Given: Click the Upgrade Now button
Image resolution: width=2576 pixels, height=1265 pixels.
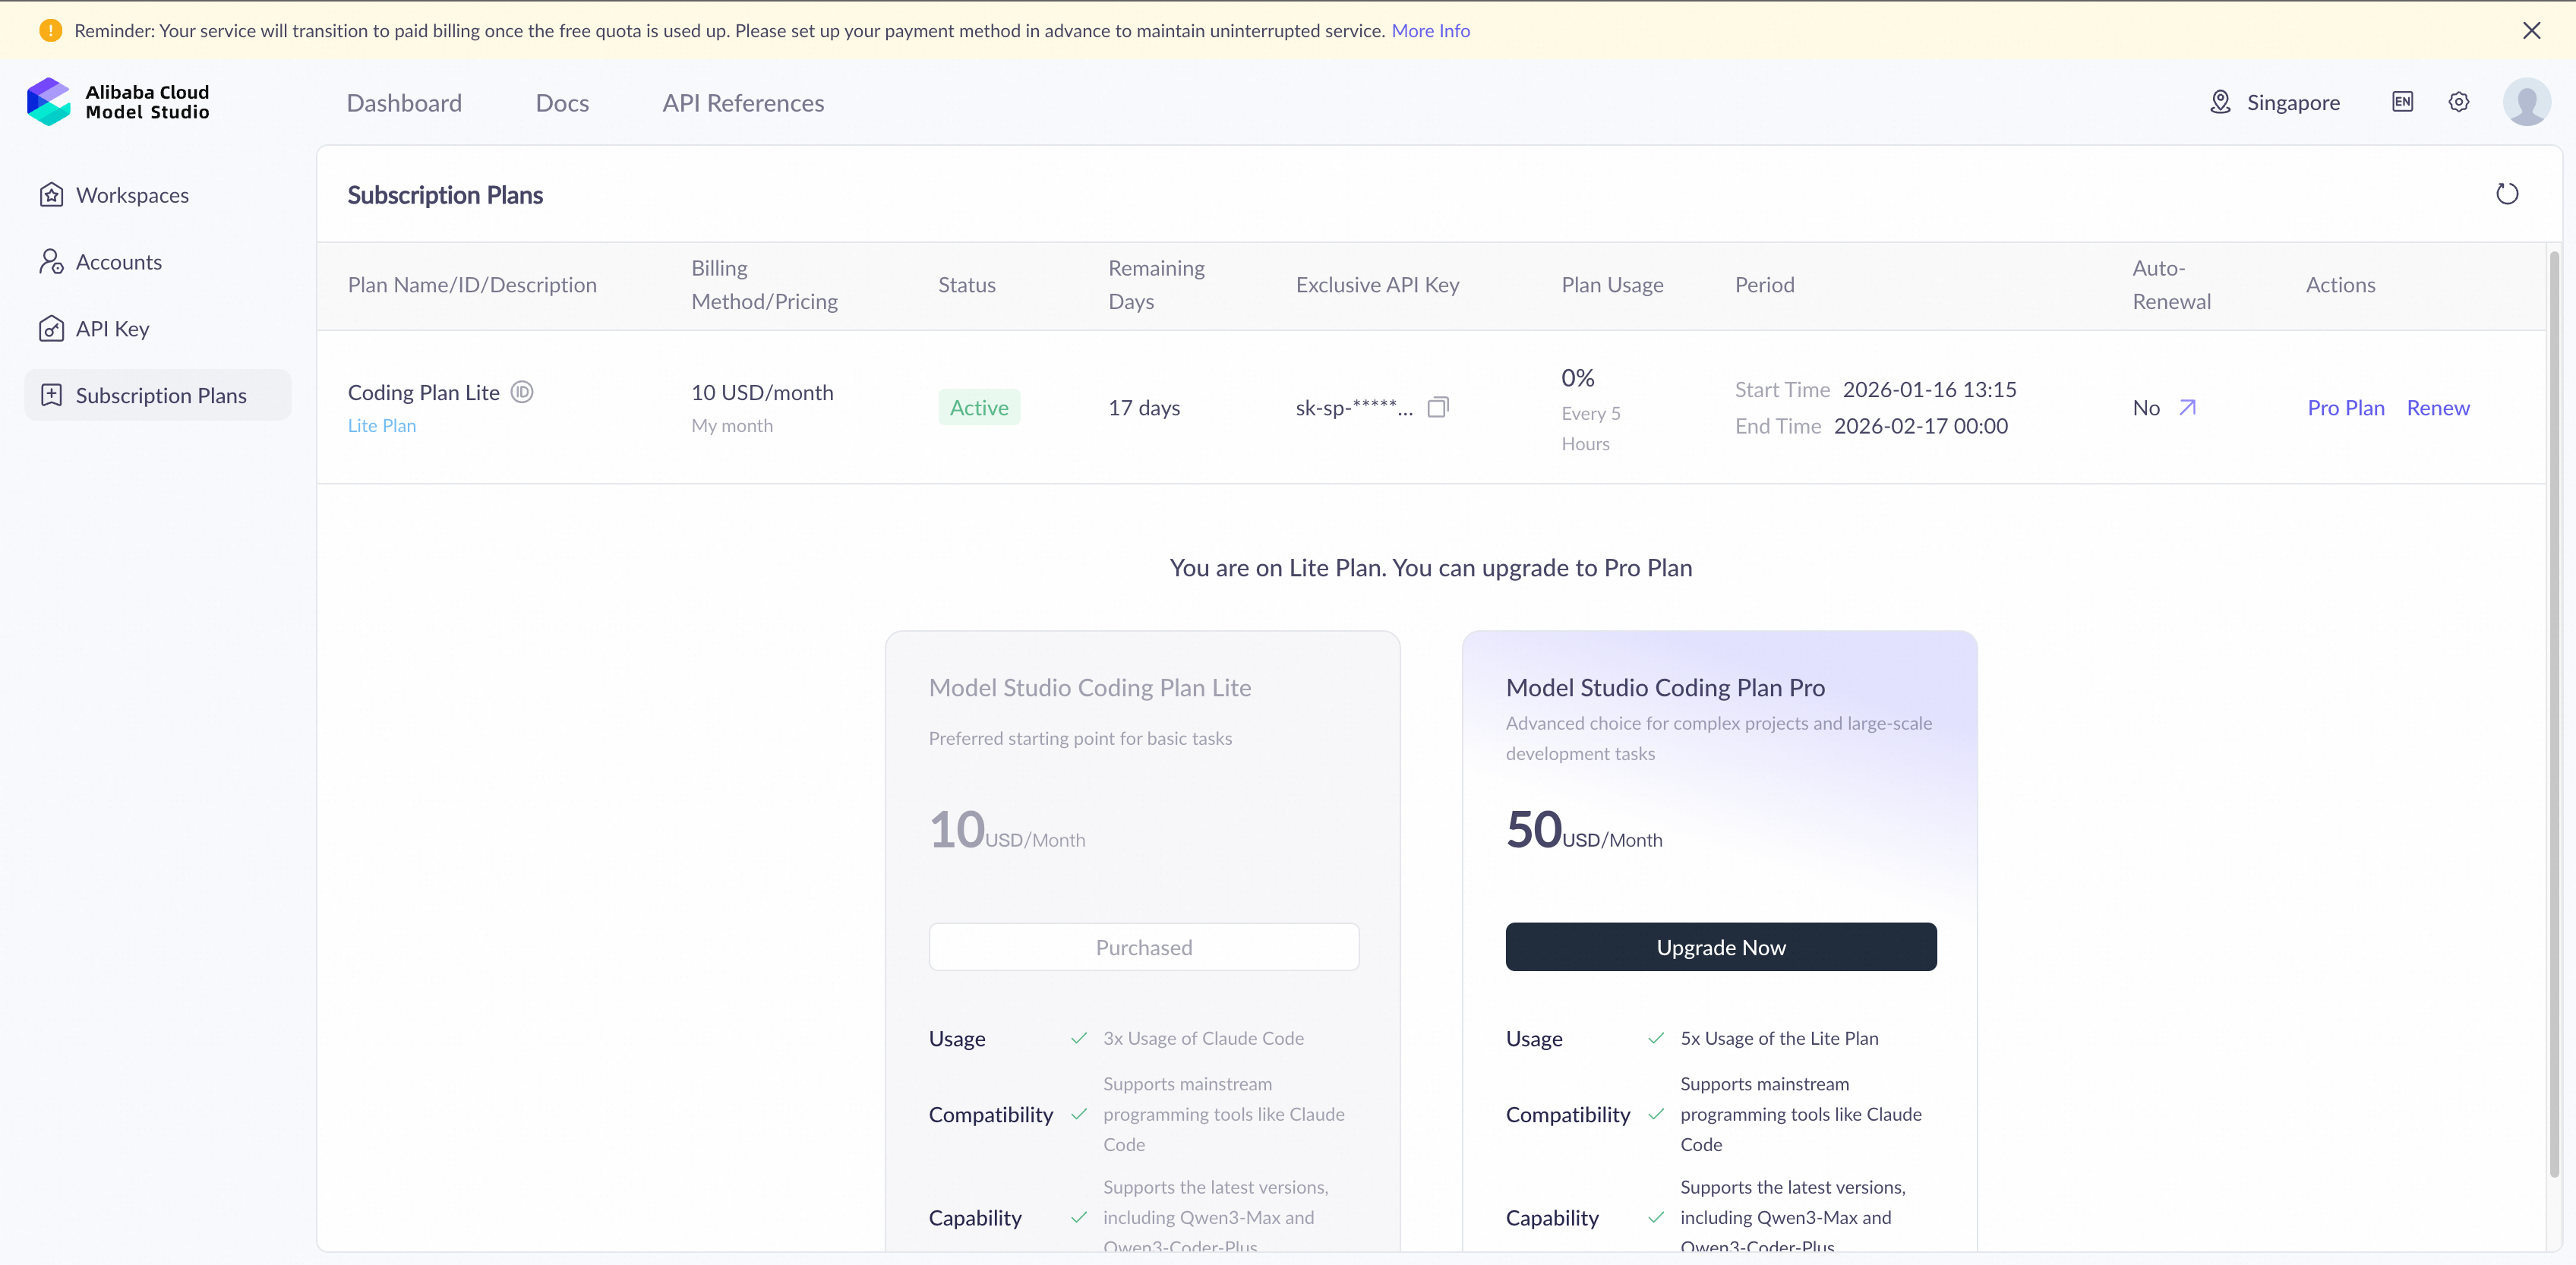Looking at the screenshot, I should coord(1721,947).
